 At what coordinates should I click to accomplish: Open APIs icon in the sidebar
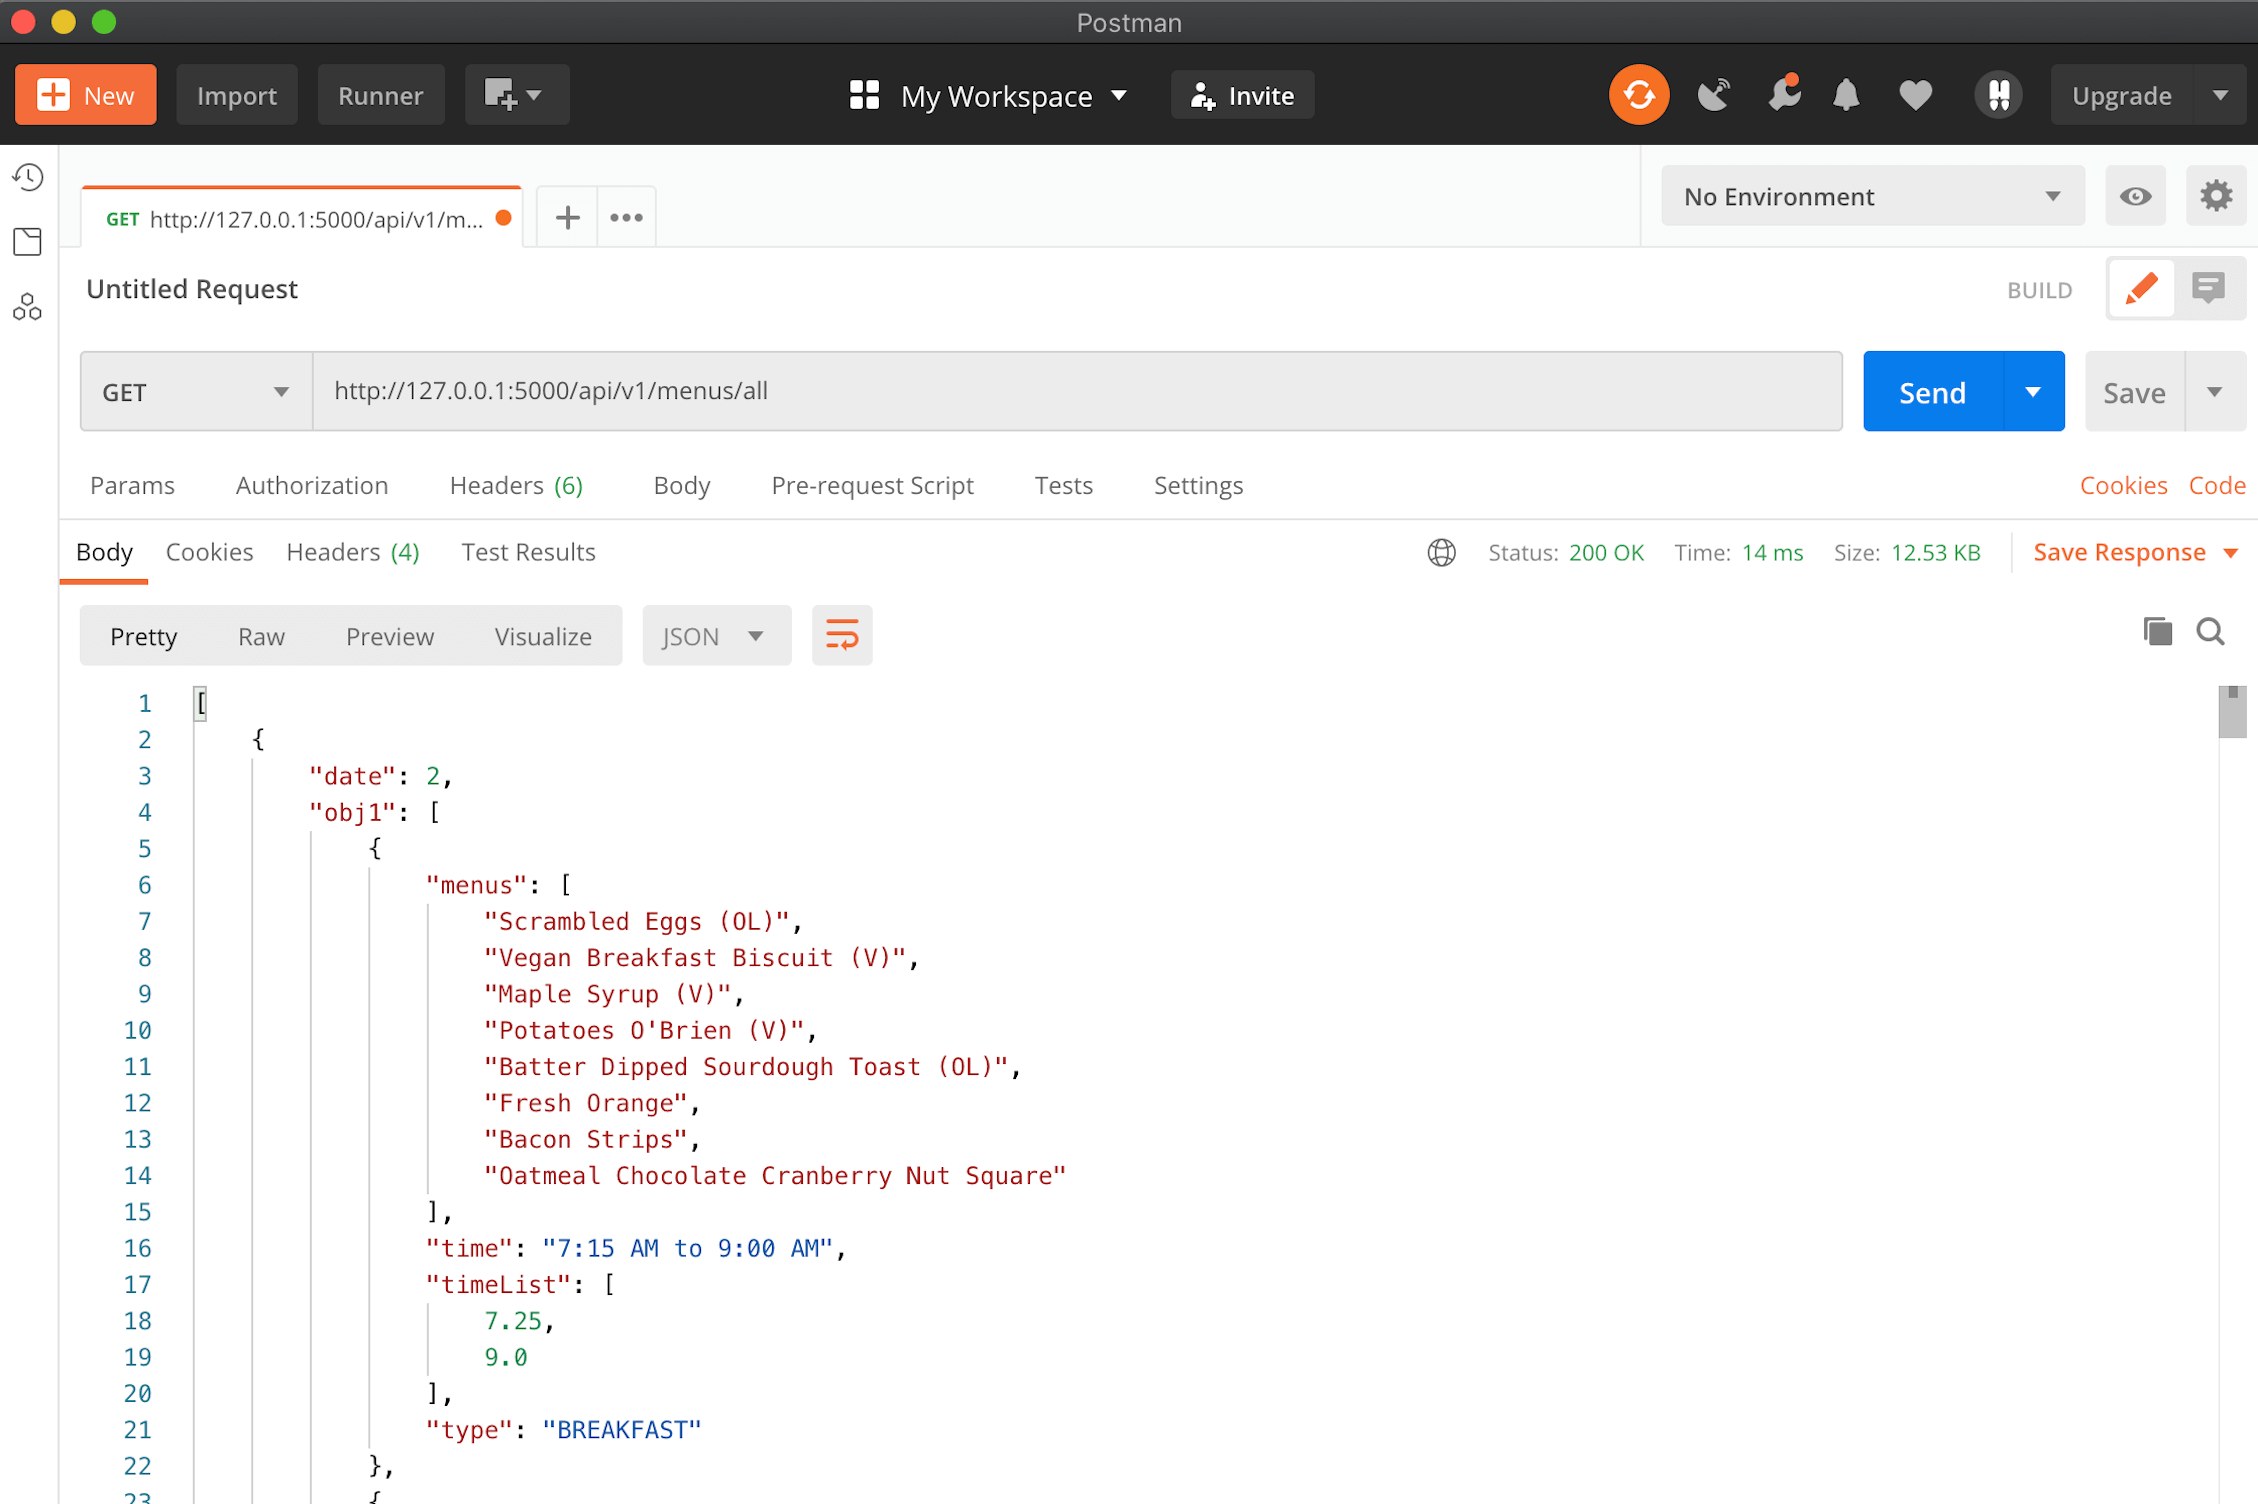click(x=28, y=307)
